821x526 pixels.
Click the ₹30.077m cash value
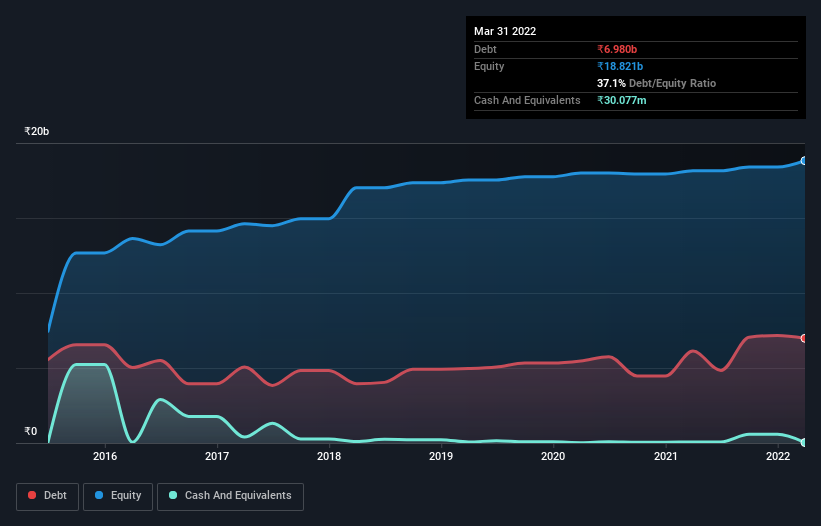622,100
